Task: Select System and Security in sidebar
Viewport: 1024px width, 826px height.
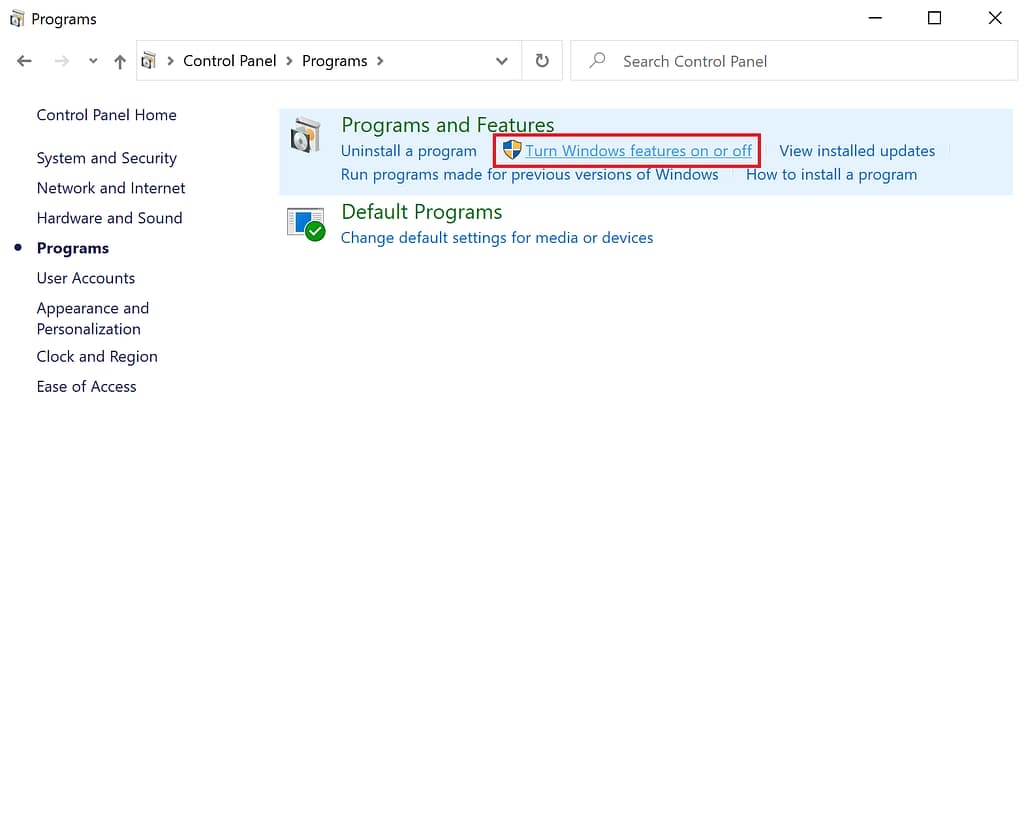Action: coord(106,158)
